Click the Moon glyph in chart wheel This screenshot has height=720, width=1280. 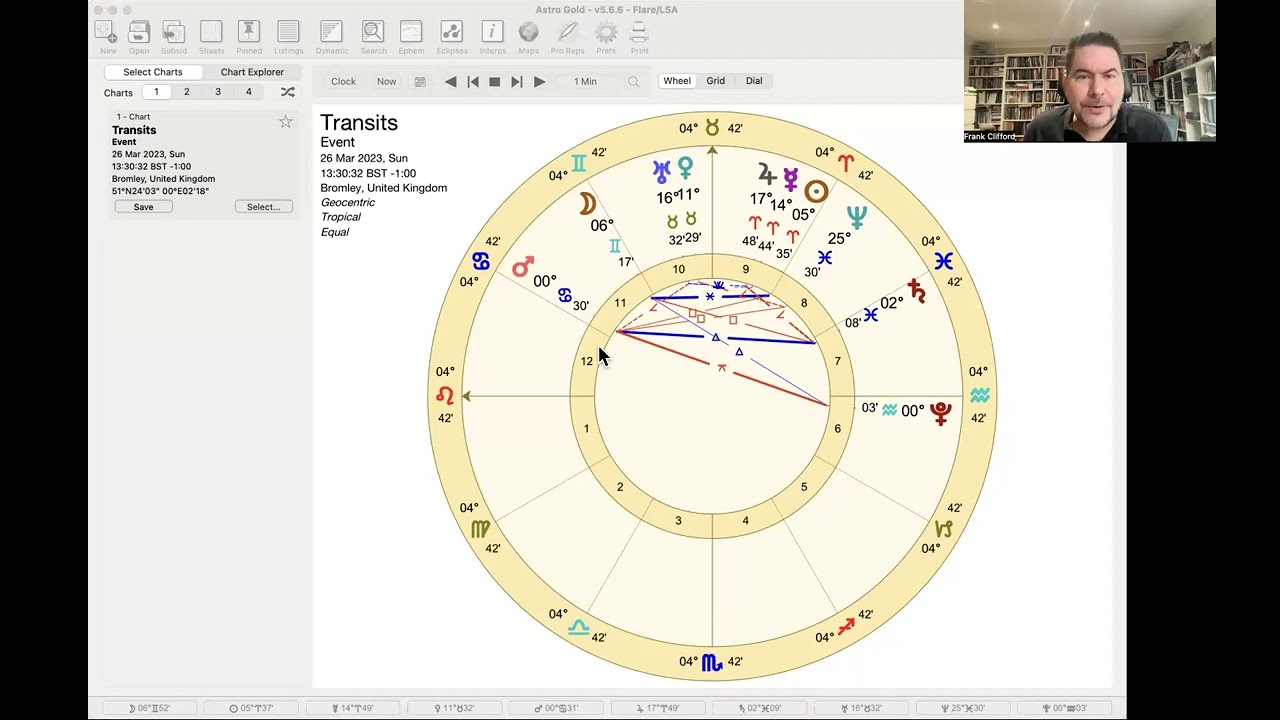click(588, 204)
